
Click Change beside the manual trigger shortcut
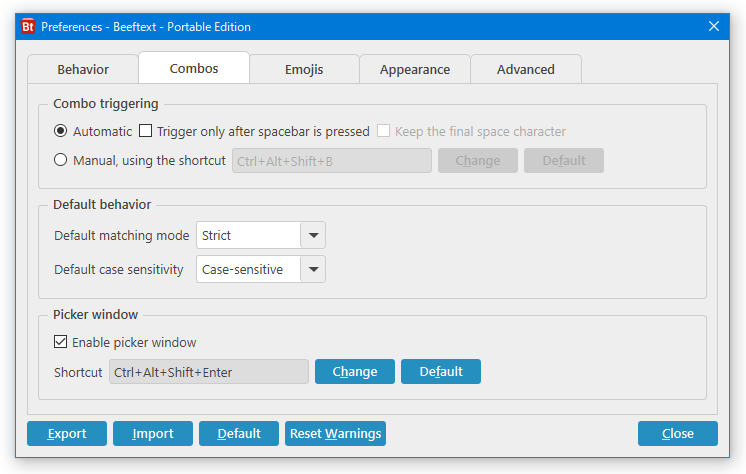point(478,161)
